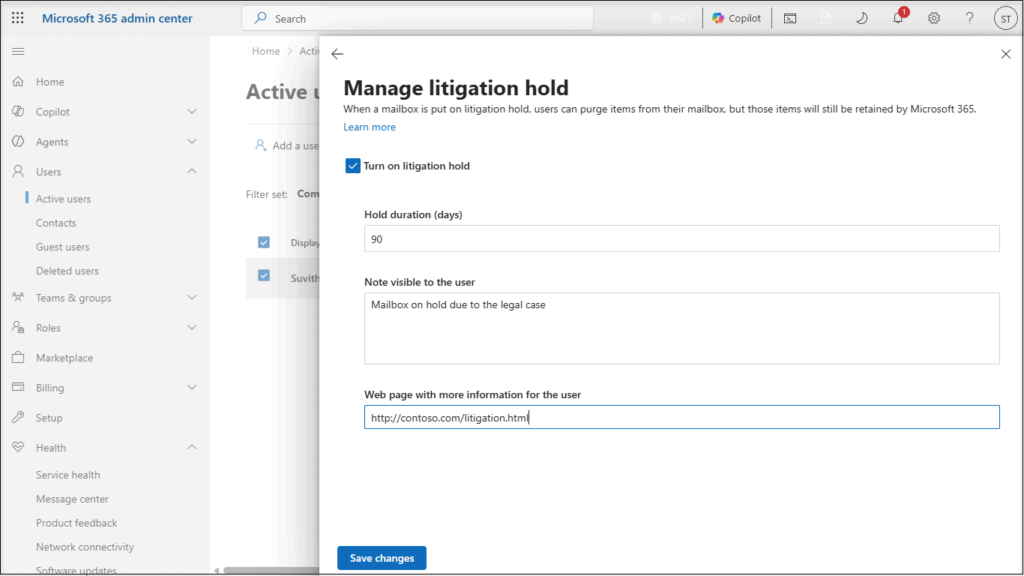Open Service health page
This screenshot has height=576, width=1024.
(x=68, y=475)
